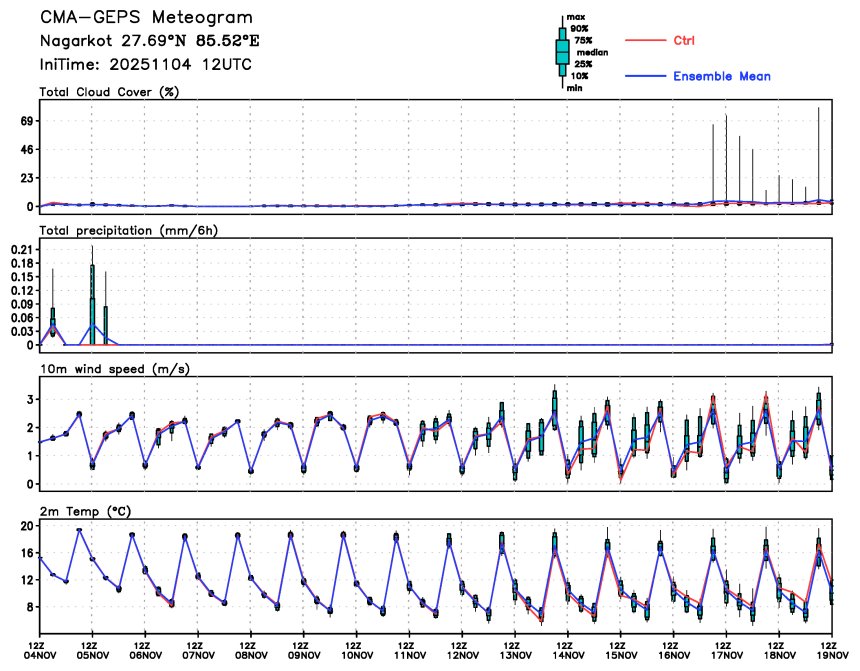
Task: Click the Ensemble Mean legend label
Action: pos(722,76)
